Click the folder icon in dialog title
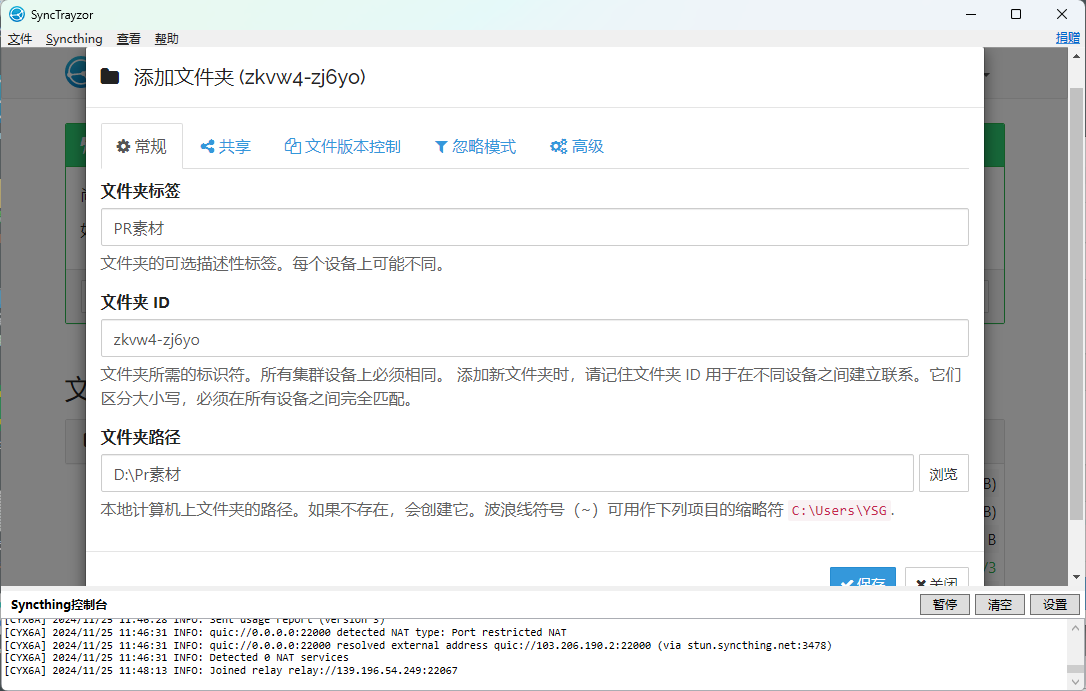This screenshot has width=1086, height=691. click(x=110, y=76)
